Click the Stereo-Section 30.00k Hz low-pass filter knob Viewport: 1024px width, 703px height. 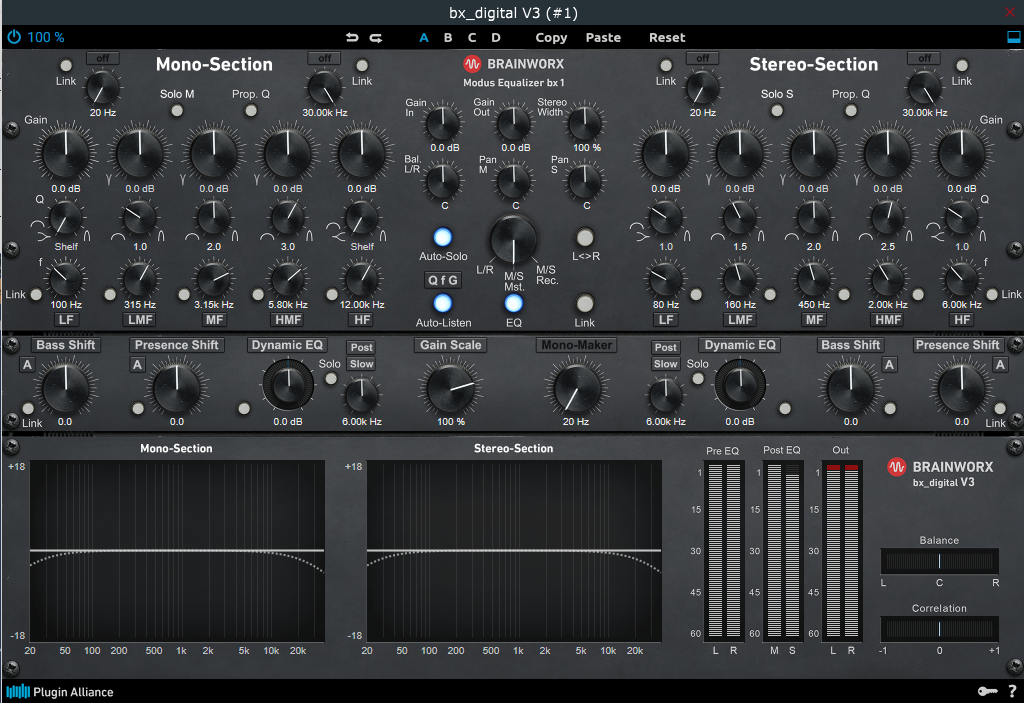[x=925, y=88]
